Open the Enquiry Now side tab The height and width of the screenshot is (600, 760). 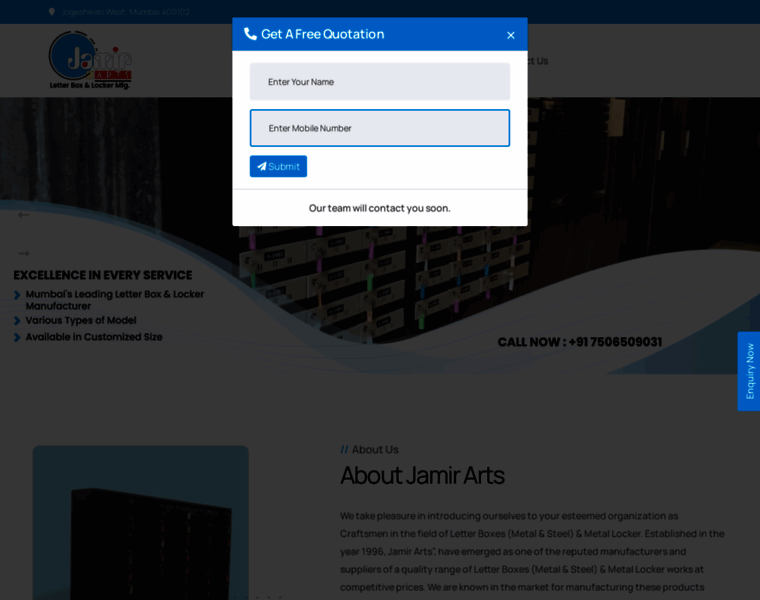click(749, 371)
